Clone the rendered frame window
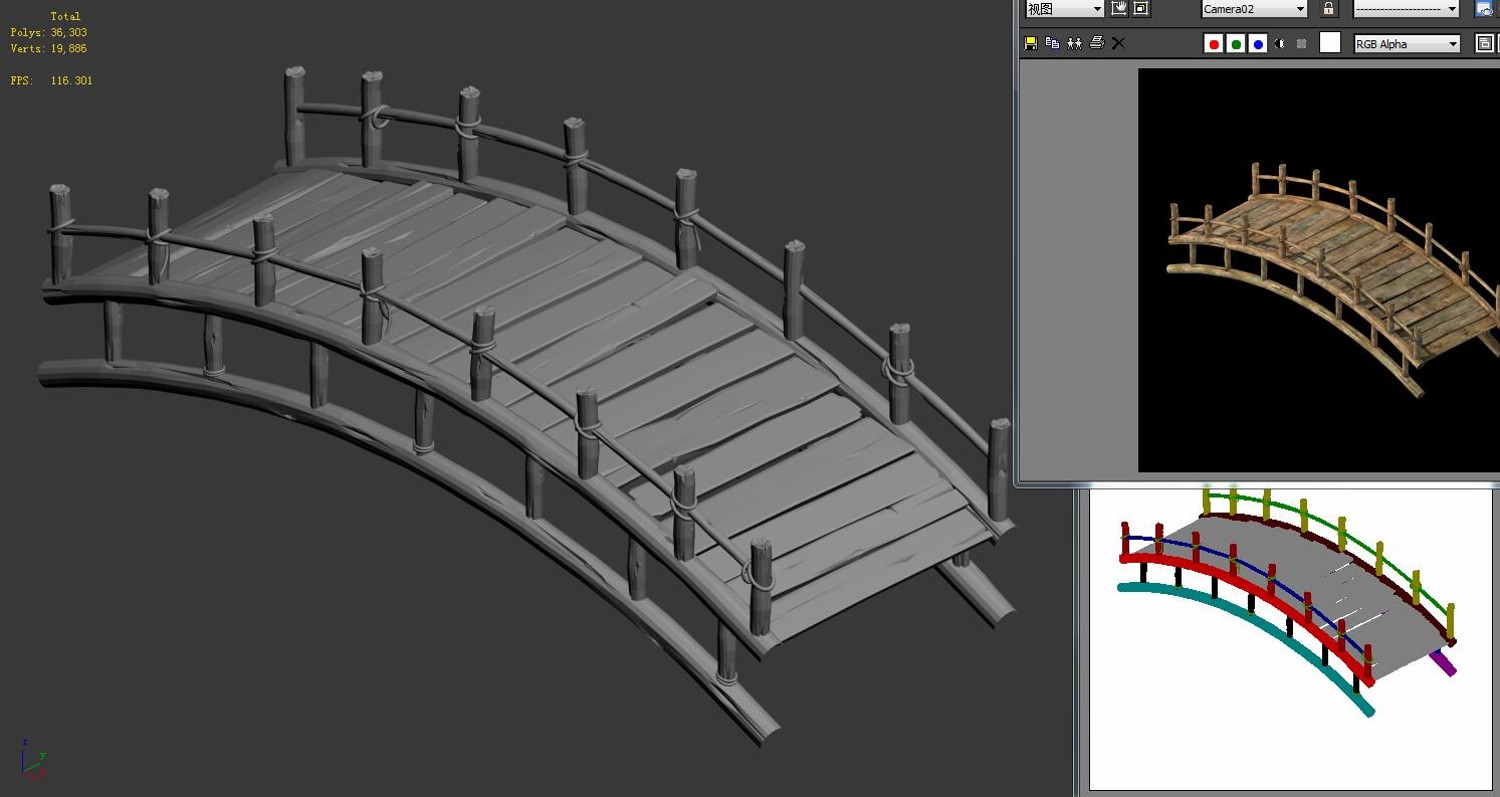The image size is (1500, 797). pos(1074,43)
